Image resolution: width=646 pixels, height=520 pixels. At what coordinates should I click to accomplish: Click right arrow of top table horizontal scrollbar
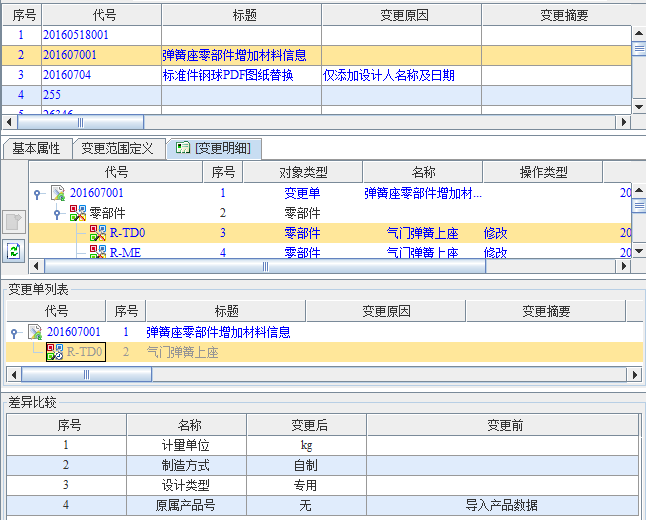click(624, 122)
